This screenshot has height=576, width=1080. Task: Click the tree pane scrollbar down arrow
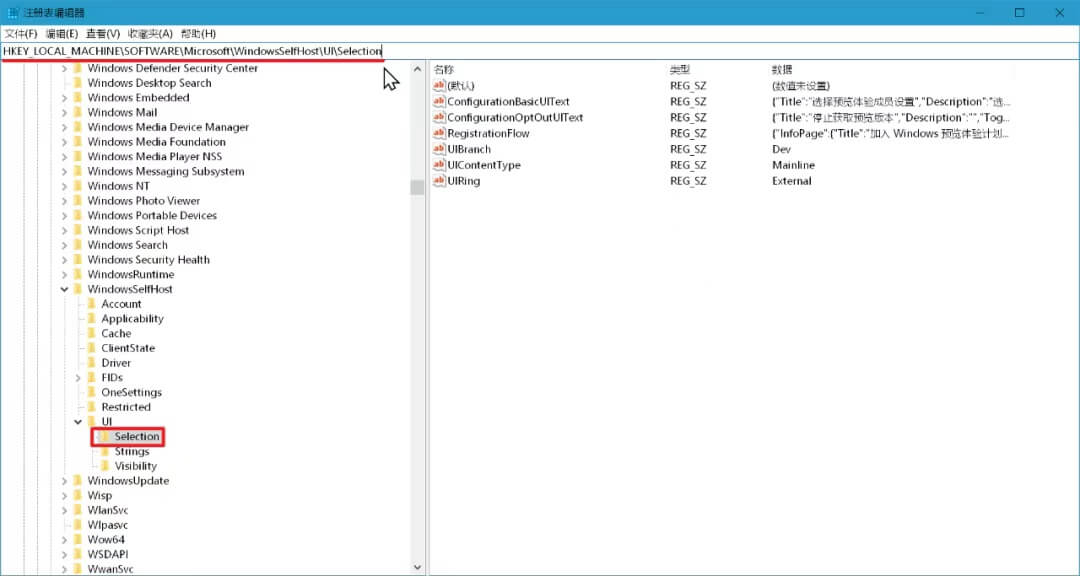pyautogui.click(x=417, y=565)
